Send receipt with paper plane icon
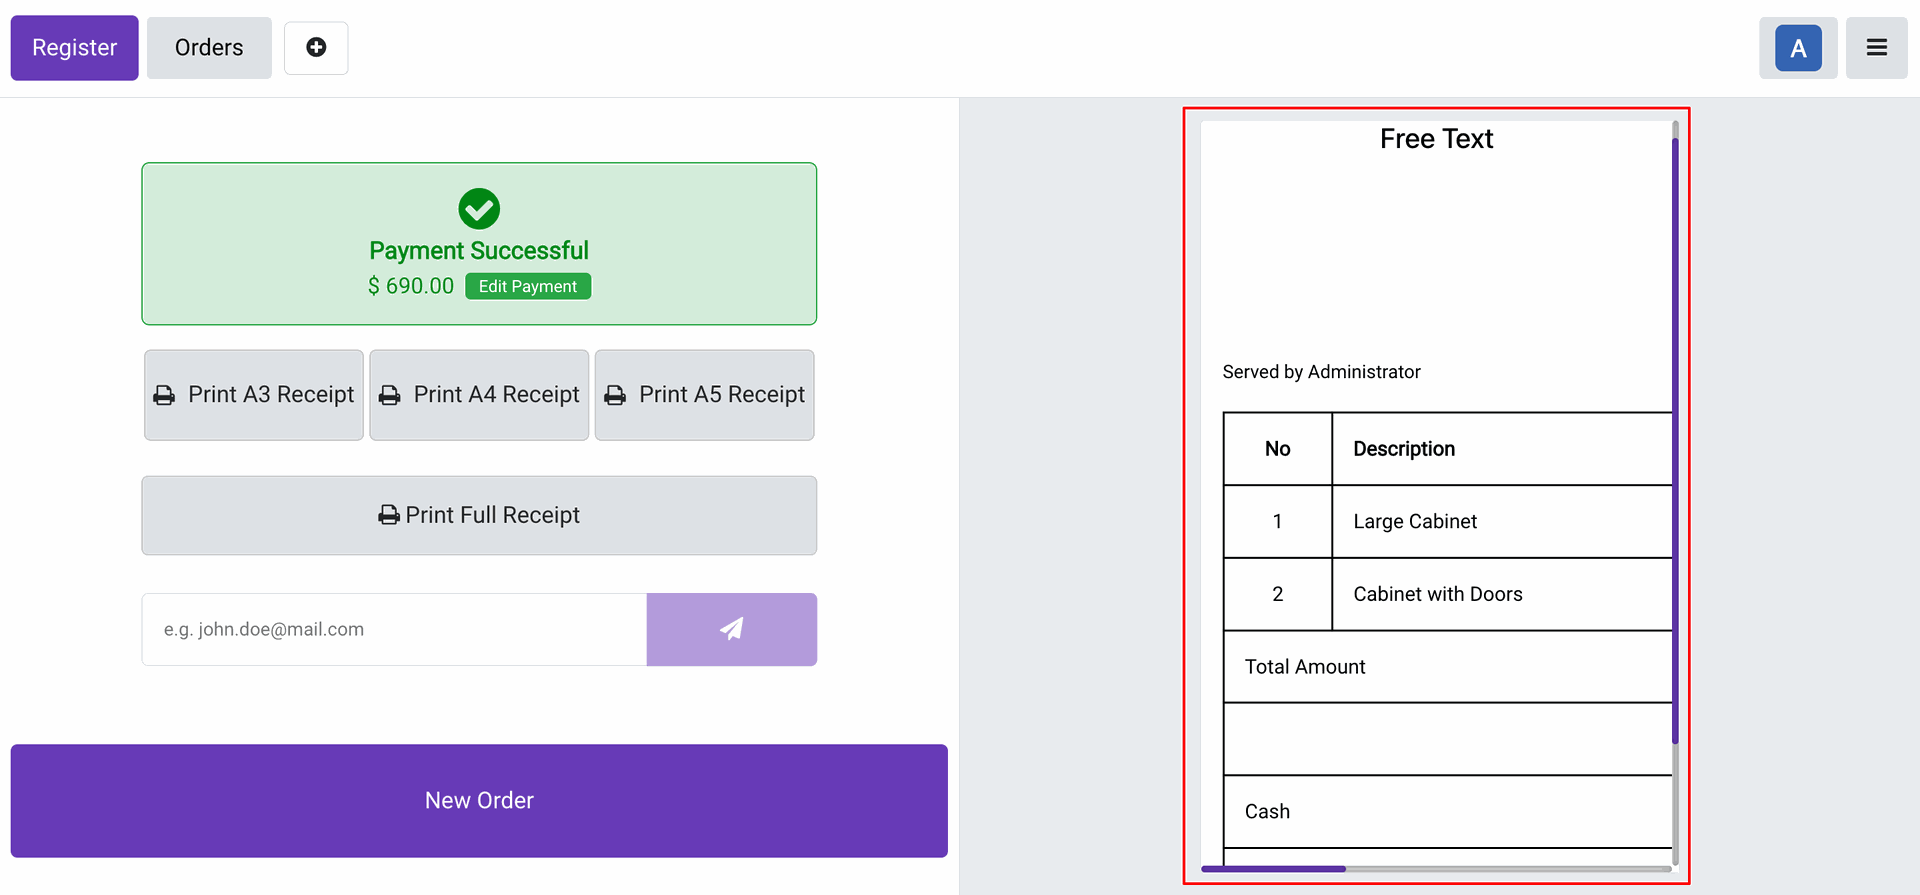Viewport: 1920px width, 895px height. pos(732,629)
